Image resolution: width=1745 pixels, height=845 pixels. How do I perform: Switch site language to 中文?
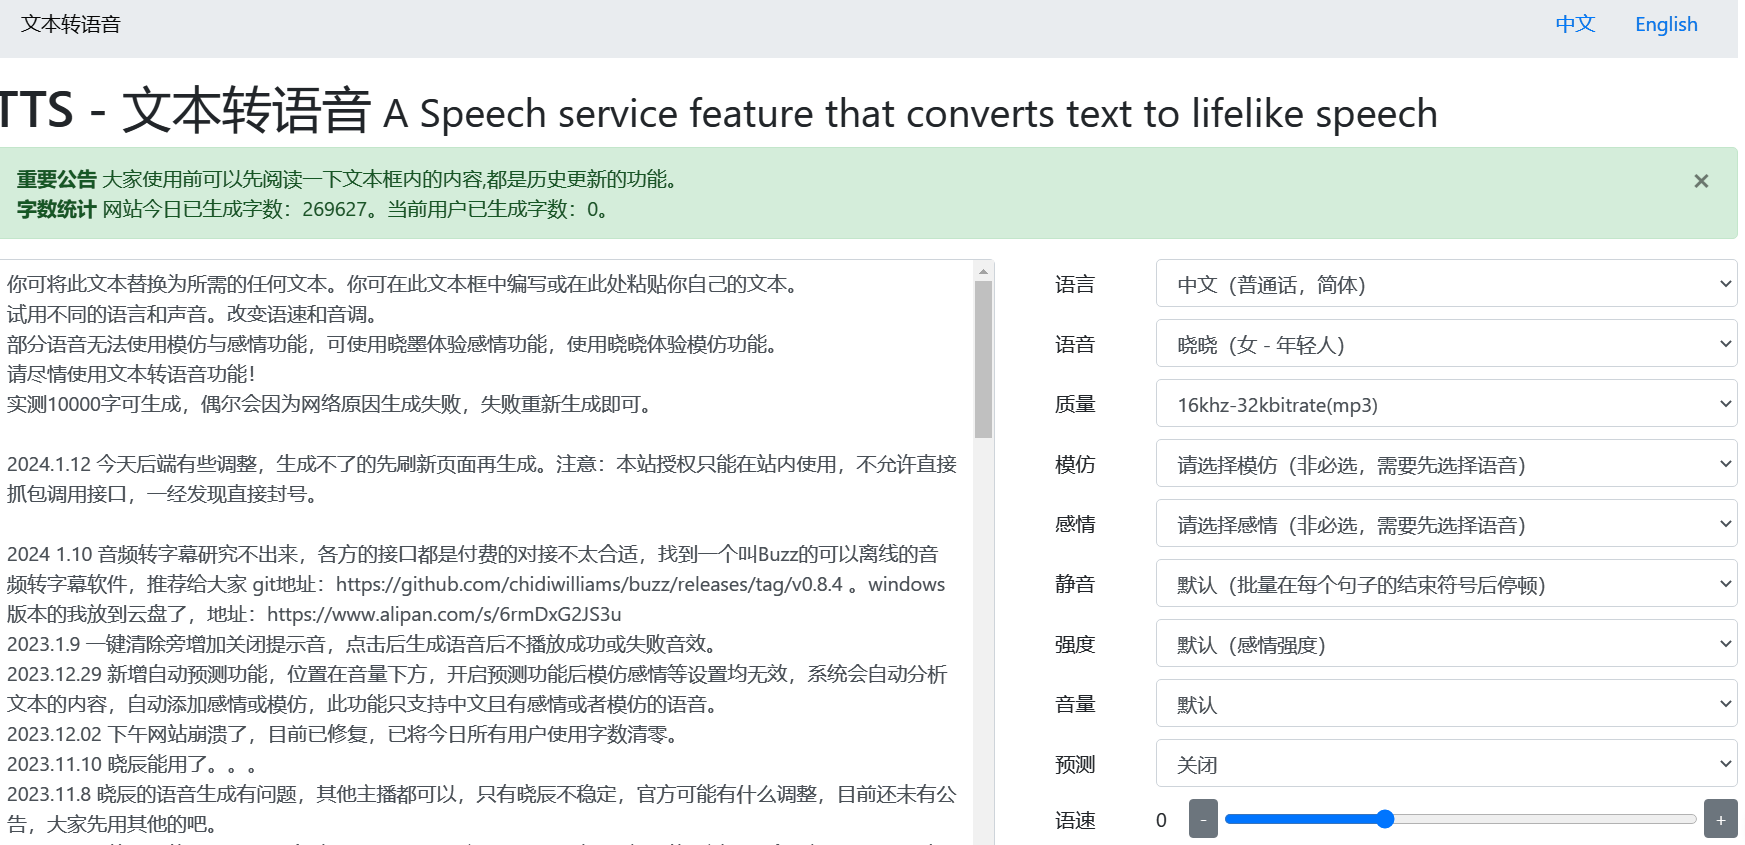pyautogui.click(x=1574, y=24)
